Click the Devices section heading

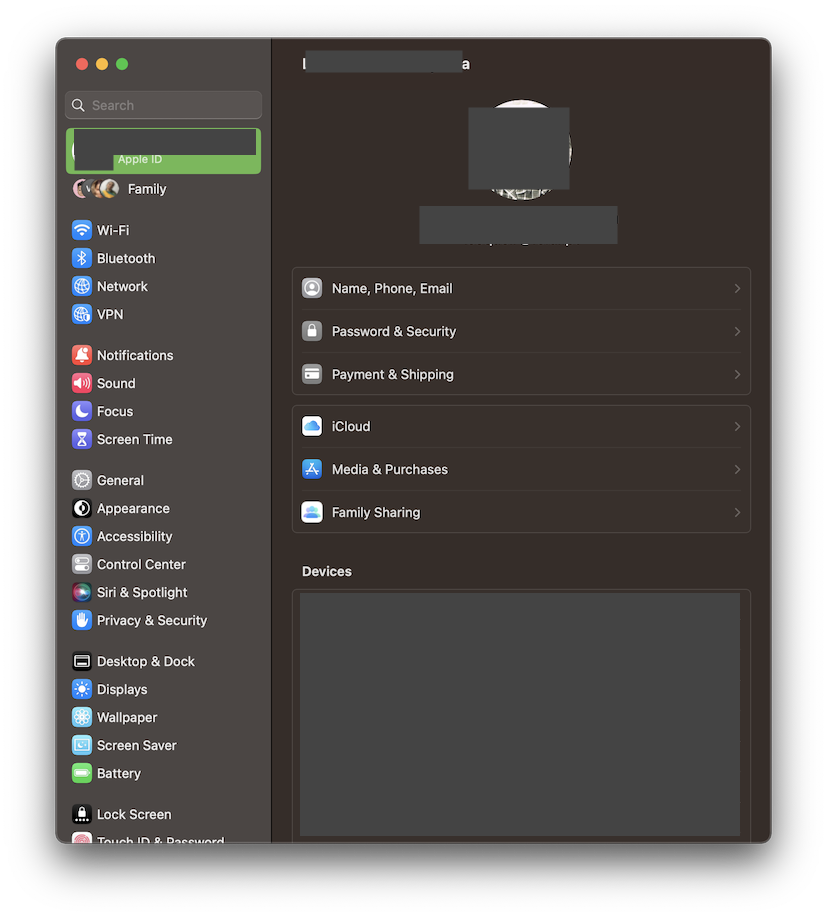[x=326, y=572]
